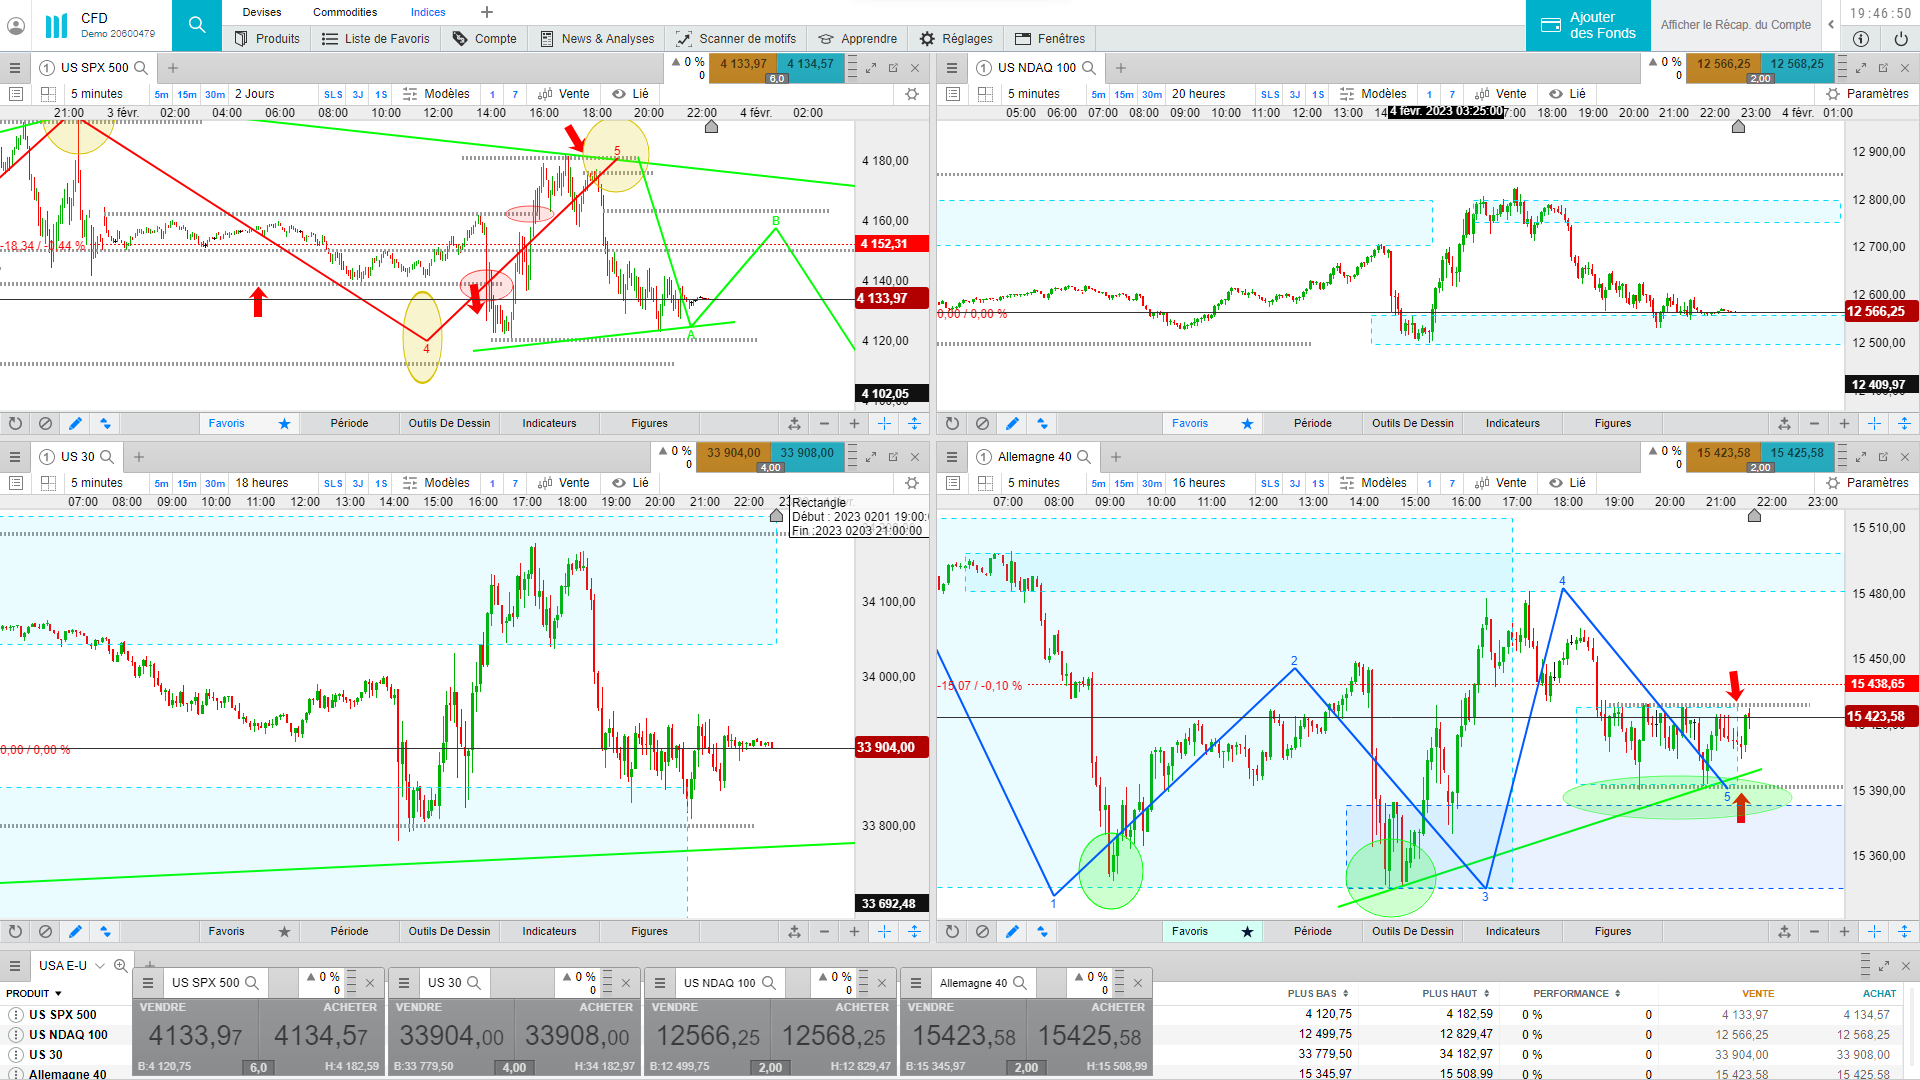Toggle the Lié eye option on the Allemagne 40 chart

point(1567,483)
